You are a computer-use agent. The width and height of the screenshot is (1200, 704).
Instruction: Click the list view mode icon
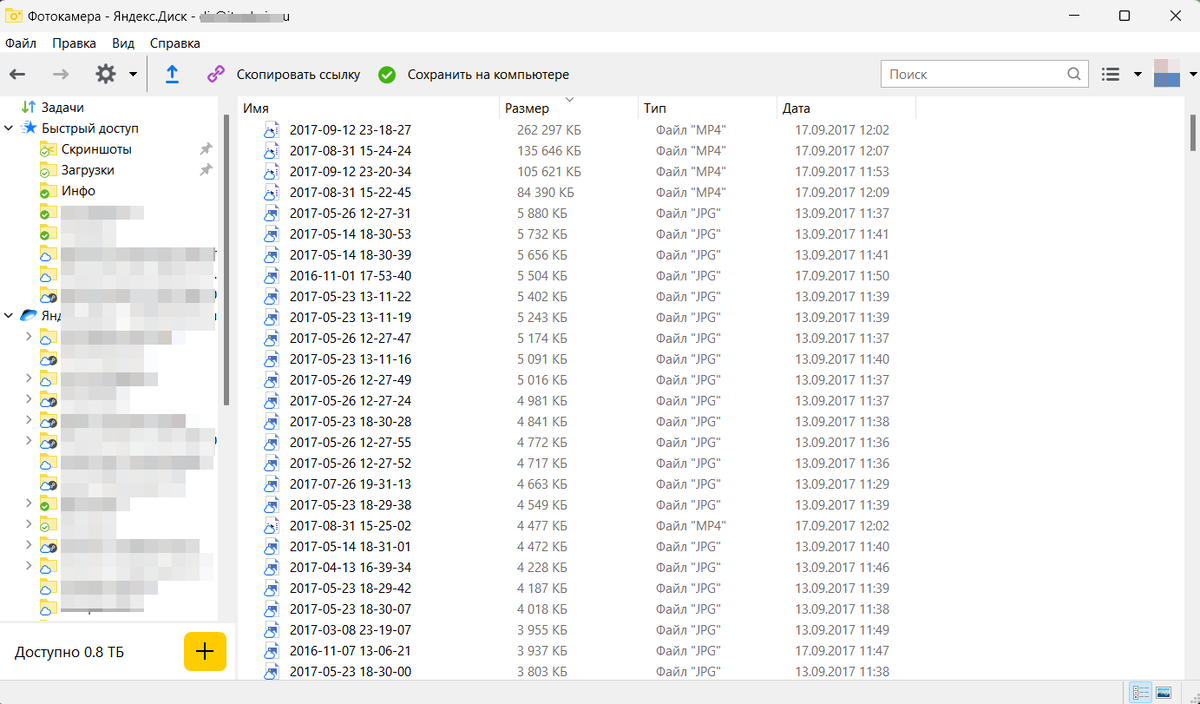point(1110,74)
